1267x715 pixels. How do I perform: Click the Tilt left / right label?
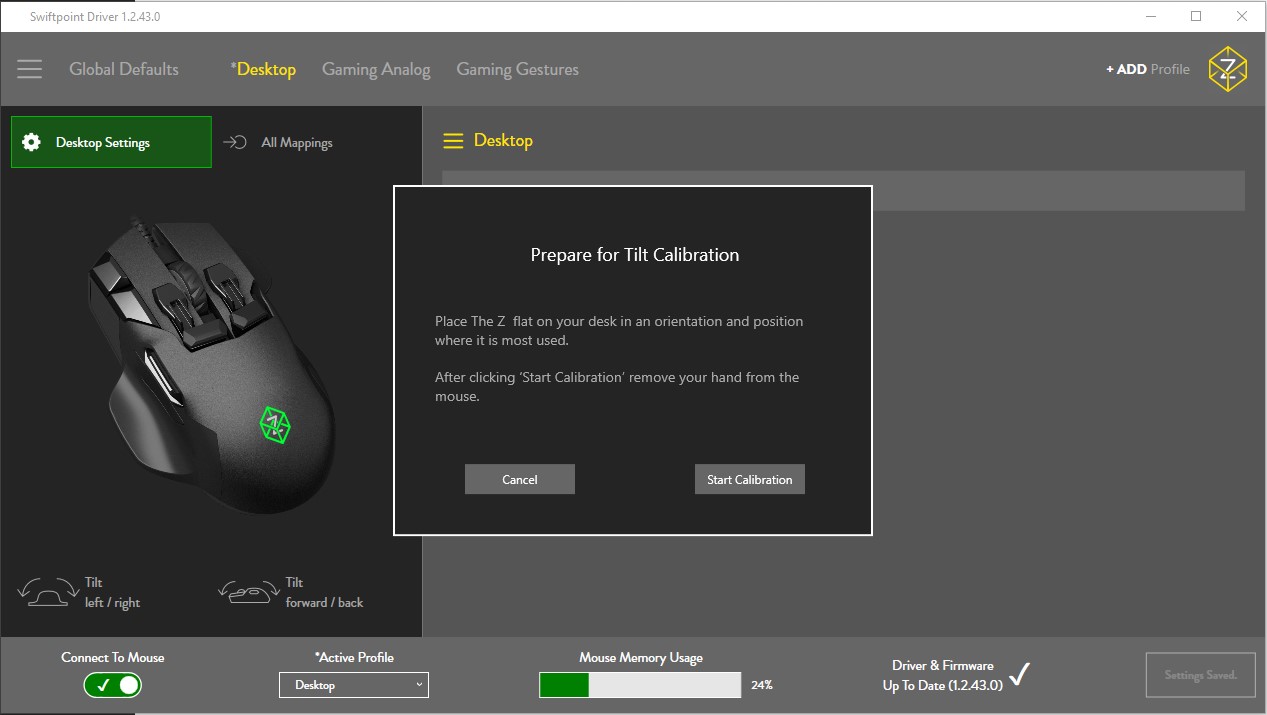pyautogui.click(x=112, y=592)
